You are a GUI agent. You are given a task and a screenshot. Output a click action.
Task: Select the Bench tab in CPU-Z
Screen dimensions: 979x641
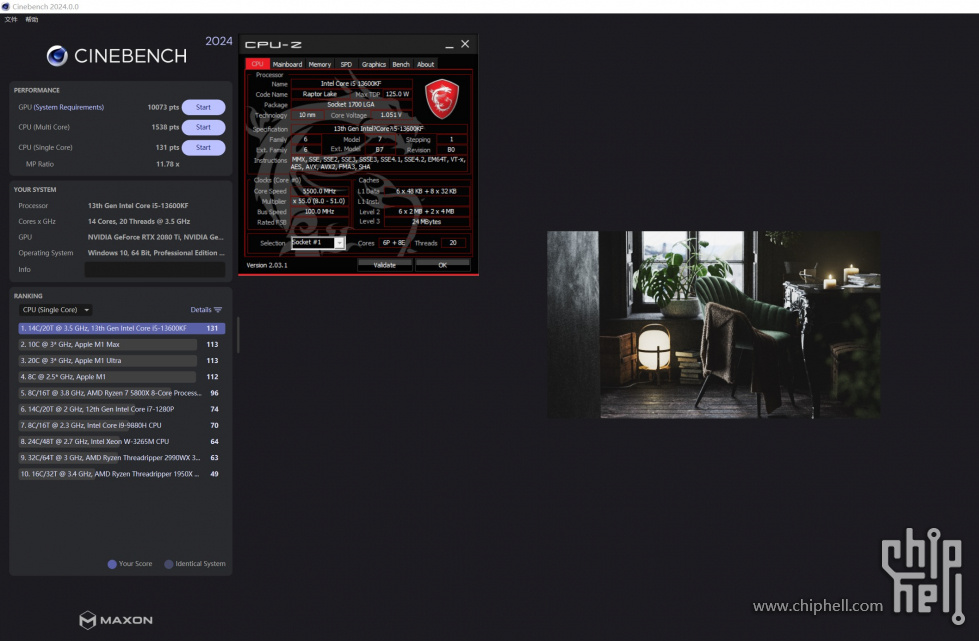401,64
